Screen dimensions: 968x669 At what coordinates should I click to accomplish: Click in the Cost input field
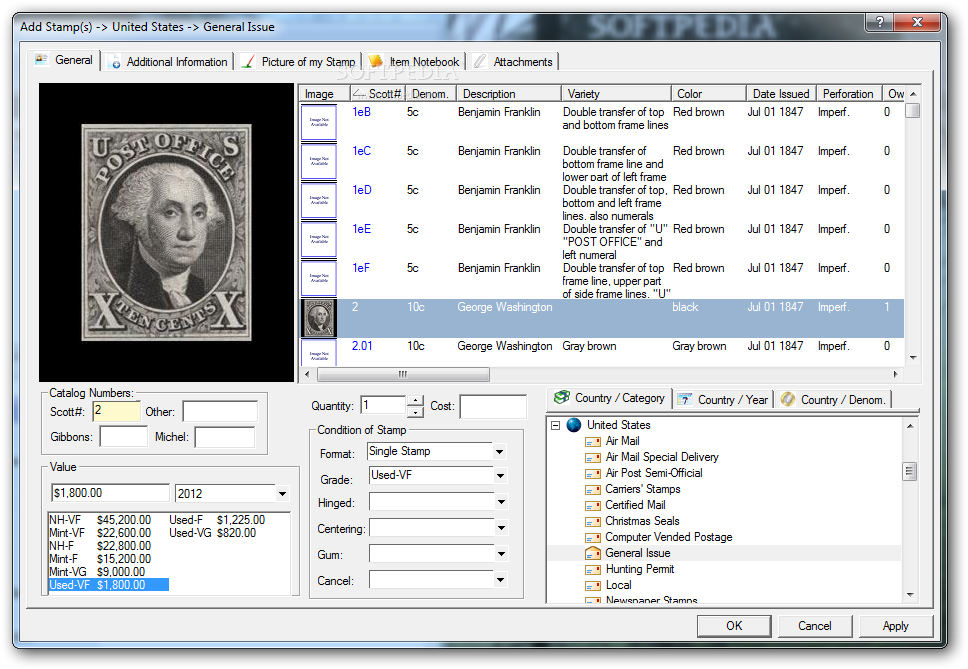point(493,406)
